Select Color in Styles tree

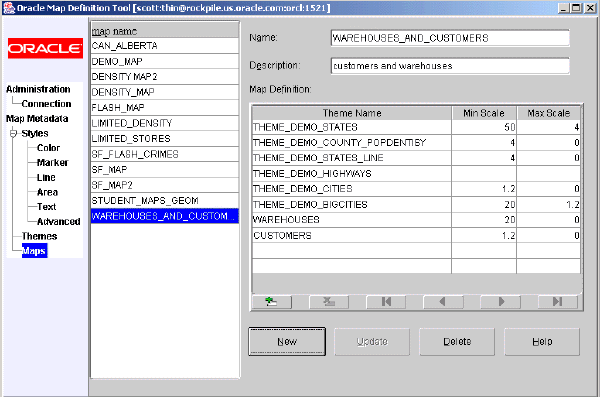pos(48,148)
